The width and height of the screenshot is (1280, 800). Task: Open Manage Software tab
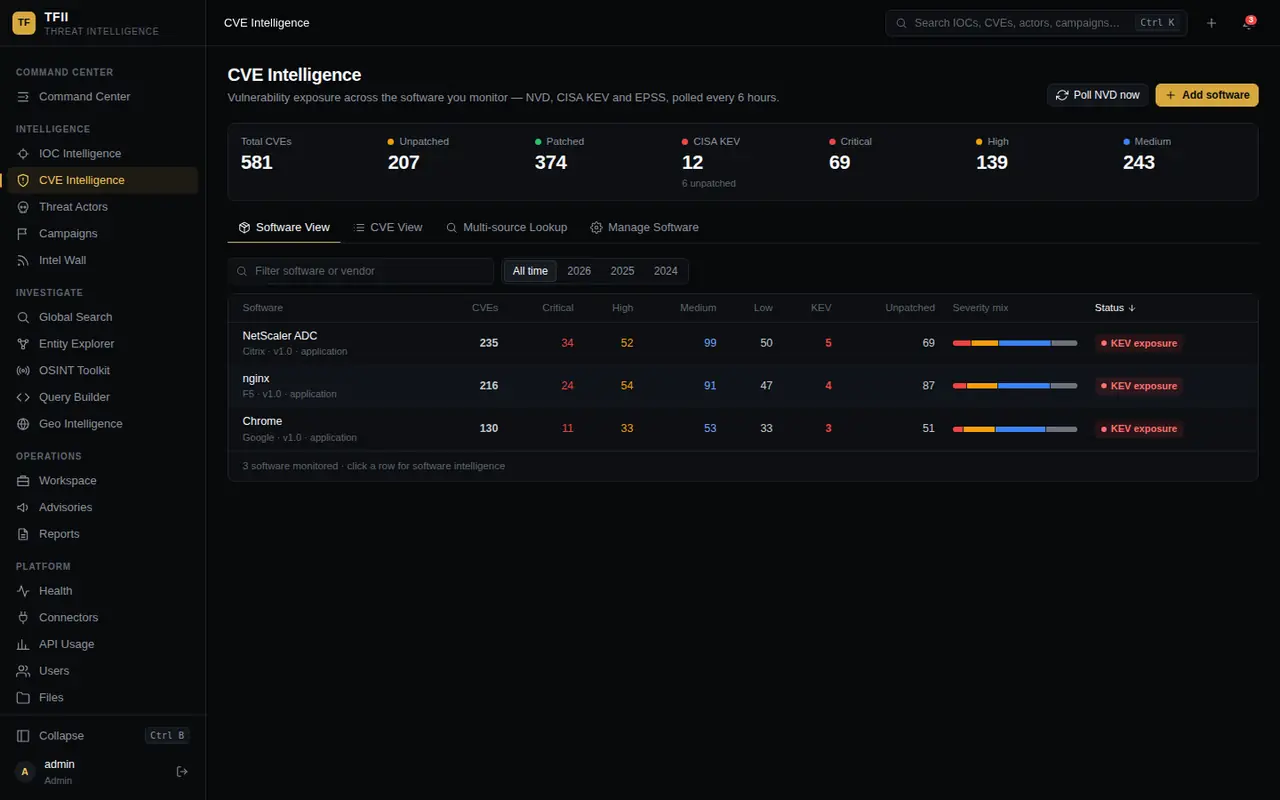[644, 228]
